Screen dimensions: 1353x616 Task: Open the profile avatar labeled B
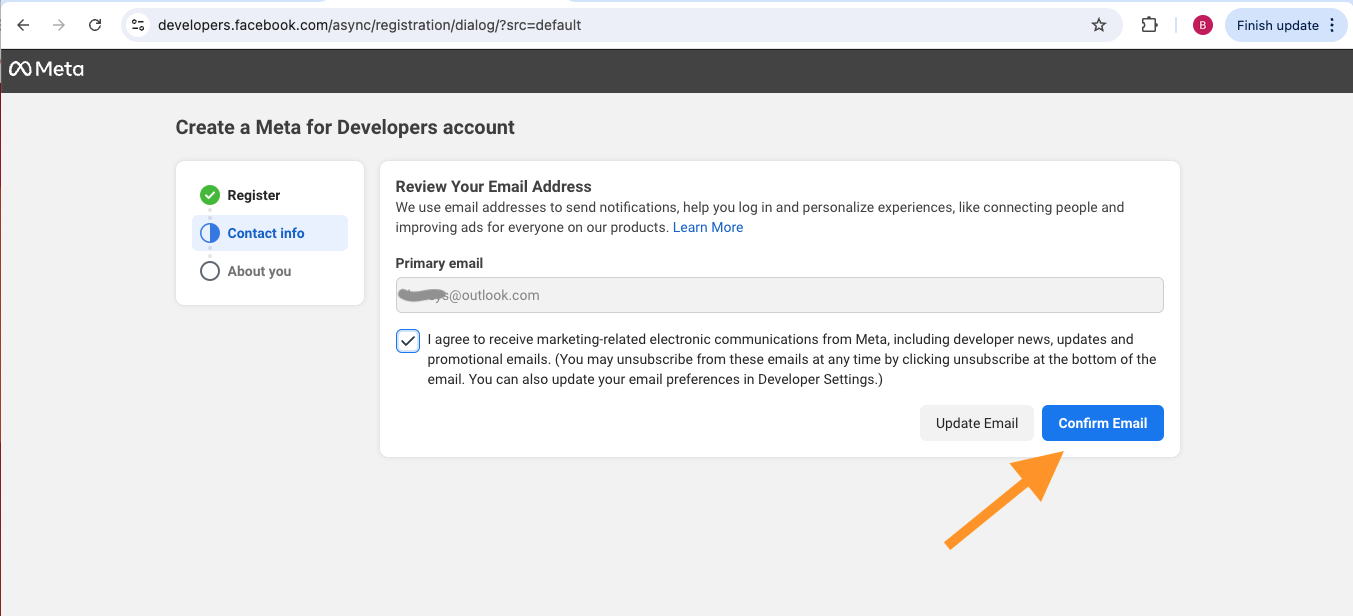1203,25
